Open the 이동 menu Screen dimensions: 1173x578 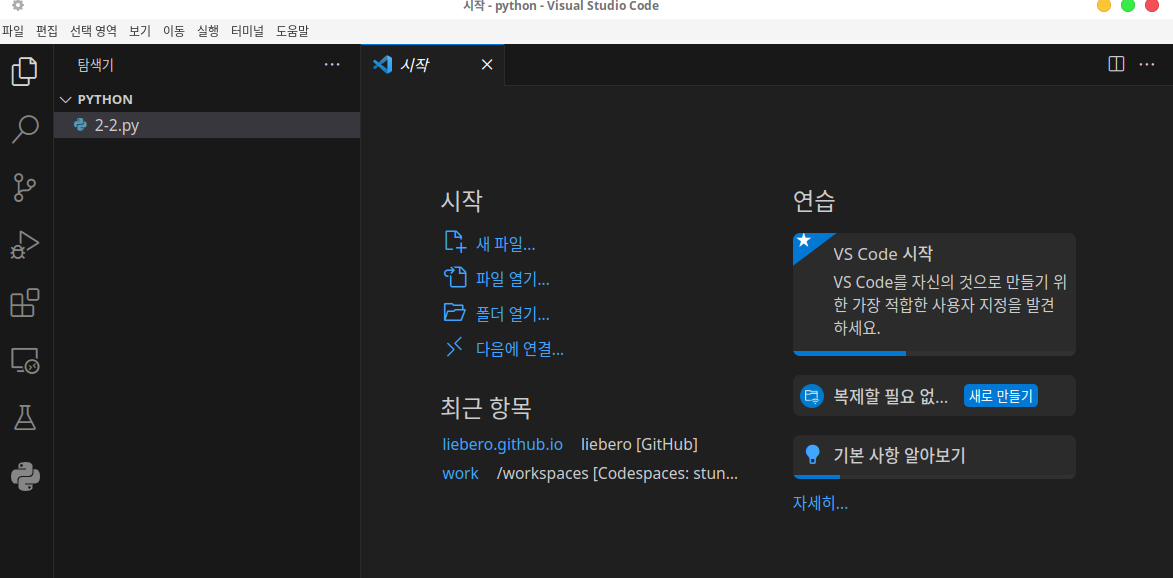point(174,31)
